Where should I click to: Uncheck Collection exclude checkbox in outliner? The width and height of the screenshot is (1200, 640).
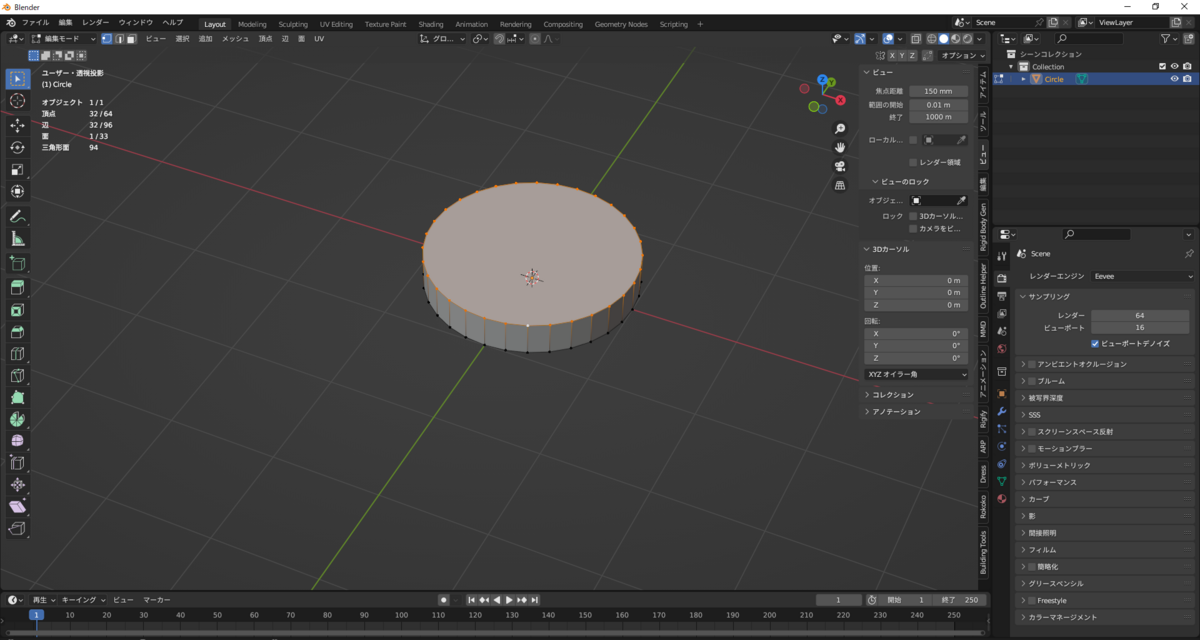[x=1162, y=67]
